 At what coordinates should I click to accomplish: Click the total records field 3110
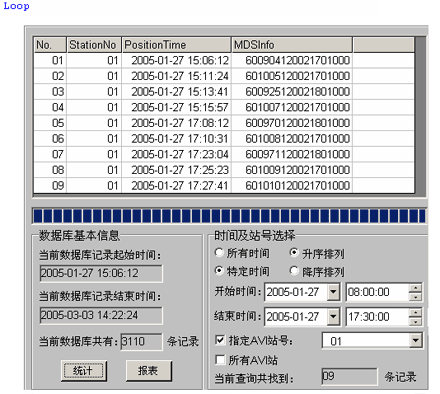point(141,342)
